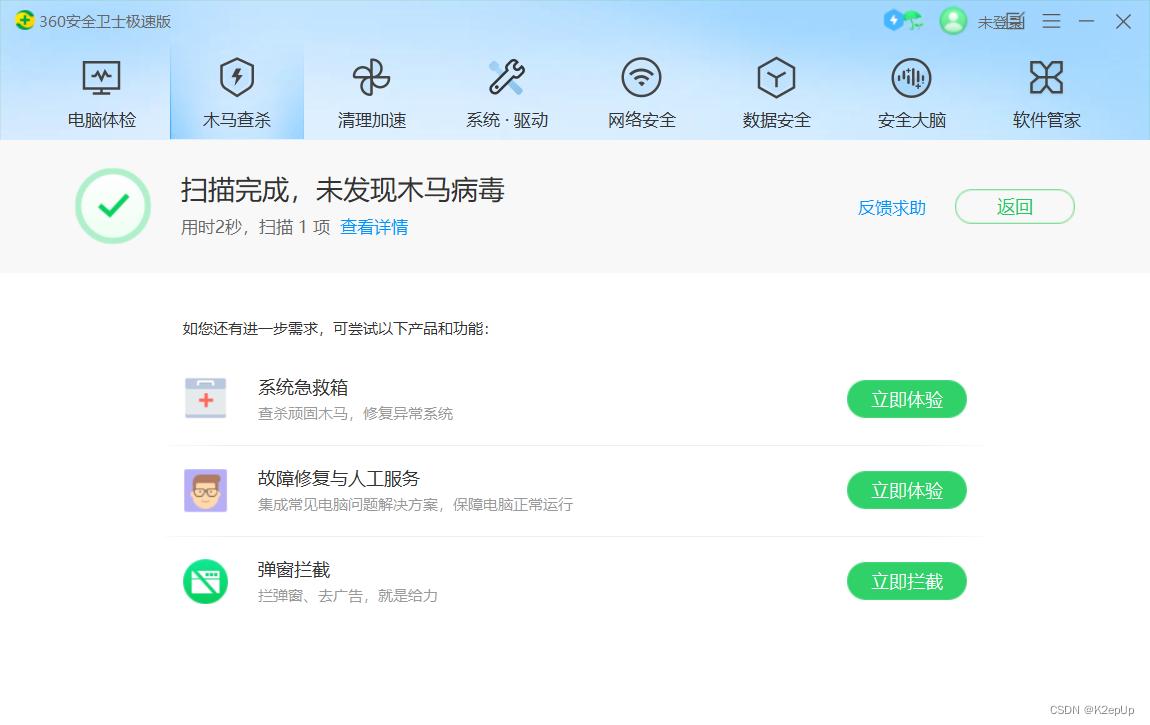Viewport: 1150px width, 725px height.
Task: Click the green scan-complete checkmark icon
Action: [113, 206]
